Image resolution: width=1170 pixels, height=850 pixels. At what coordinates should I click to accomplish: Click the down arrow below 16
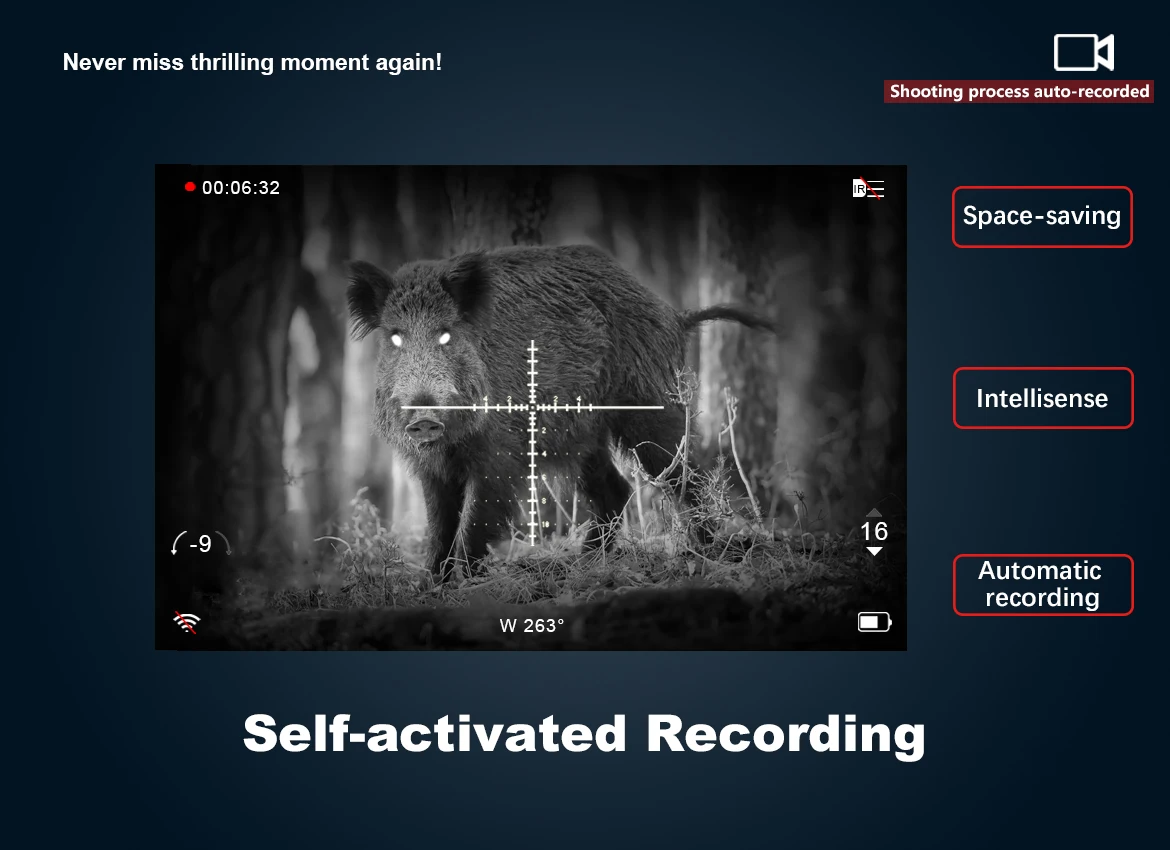point(875,551)
